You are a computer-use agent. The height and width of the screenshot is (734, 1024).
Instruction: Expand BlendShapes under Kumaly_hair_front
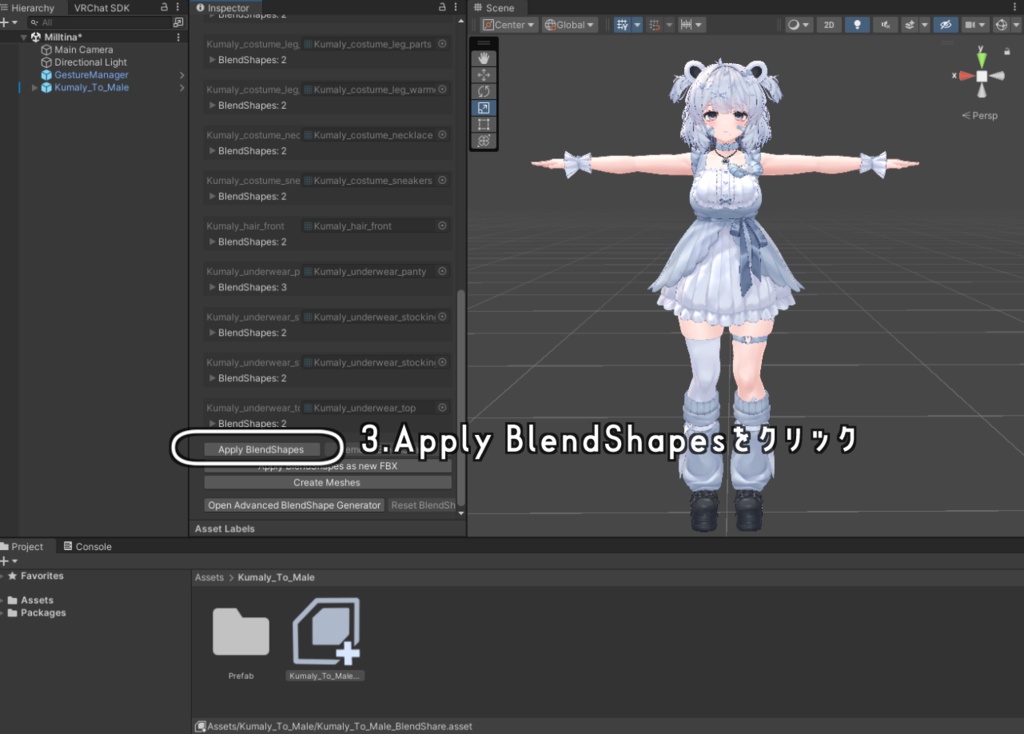point(212,242)
